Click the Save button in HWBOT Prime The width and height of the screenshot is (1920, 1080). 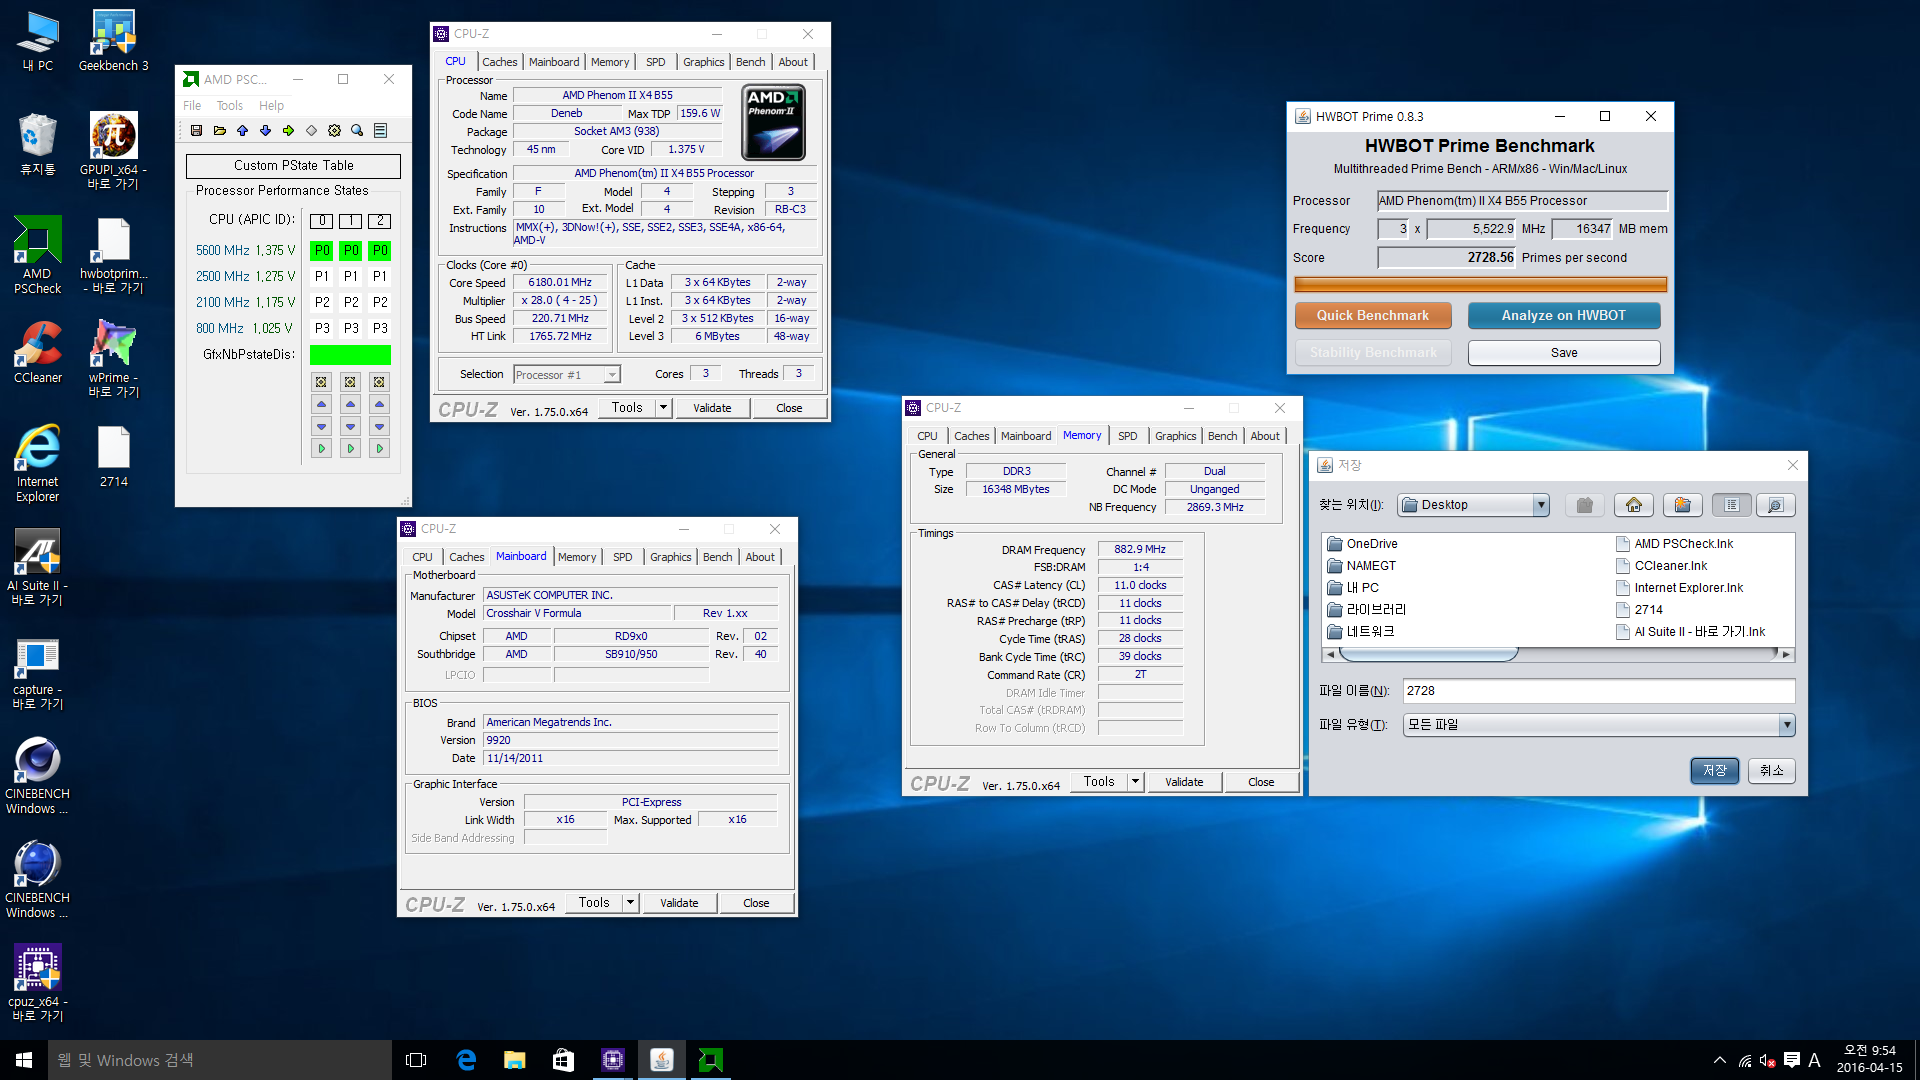tap(1563, 353)
